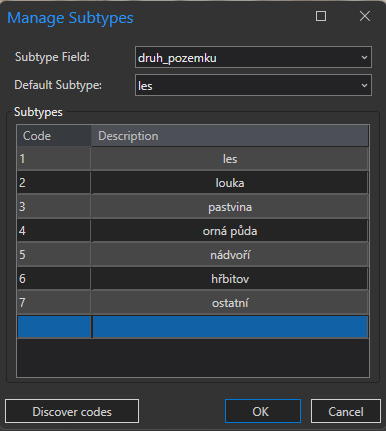The image size is (386, 431).
Task: Open the Subtype Field dropdown showing druh_pozemku
Action: click(x=253, y=57)
